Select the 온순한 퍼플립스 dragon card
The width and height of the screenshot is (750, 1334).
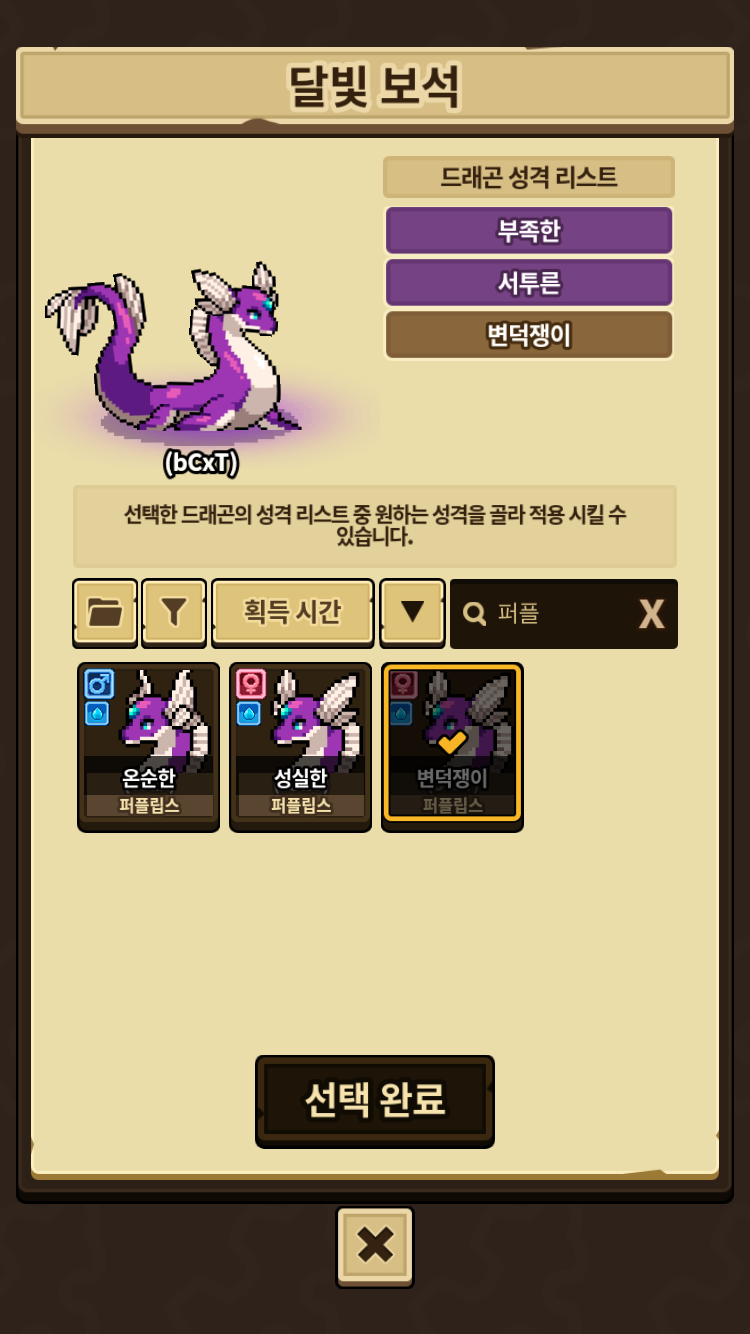[148, 746]
